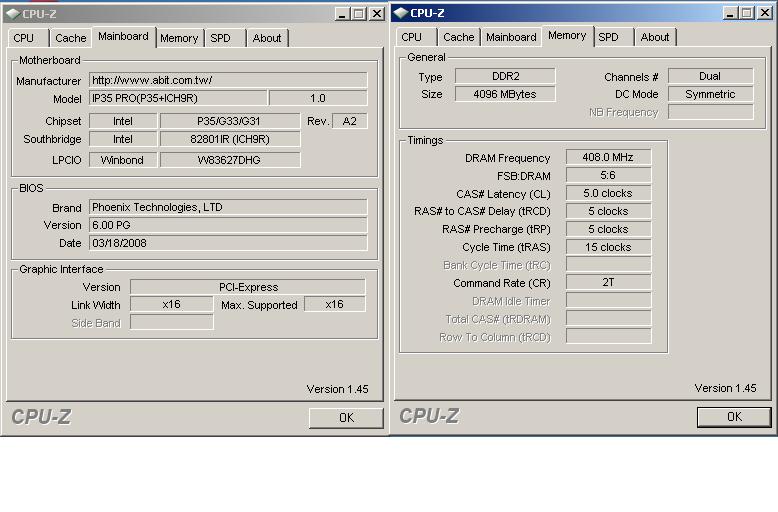
Task: Click the DRAM Frequency label
Action: click(508, 158)
